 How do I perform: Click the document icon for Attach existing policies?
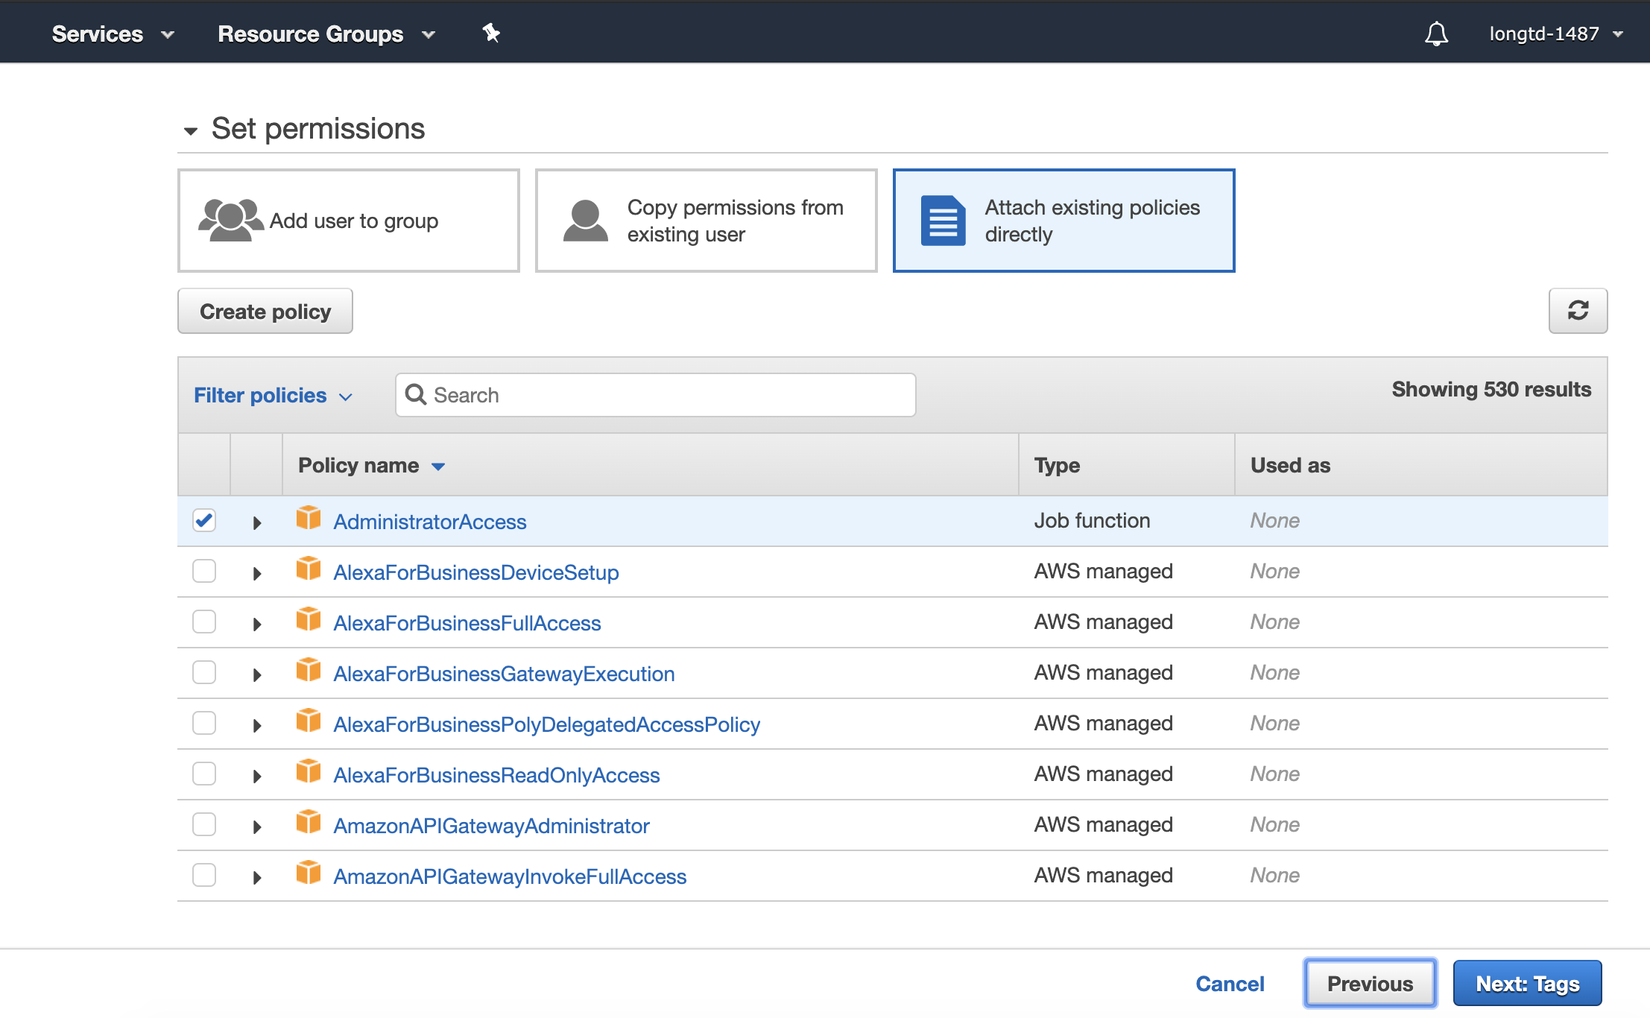942,220
